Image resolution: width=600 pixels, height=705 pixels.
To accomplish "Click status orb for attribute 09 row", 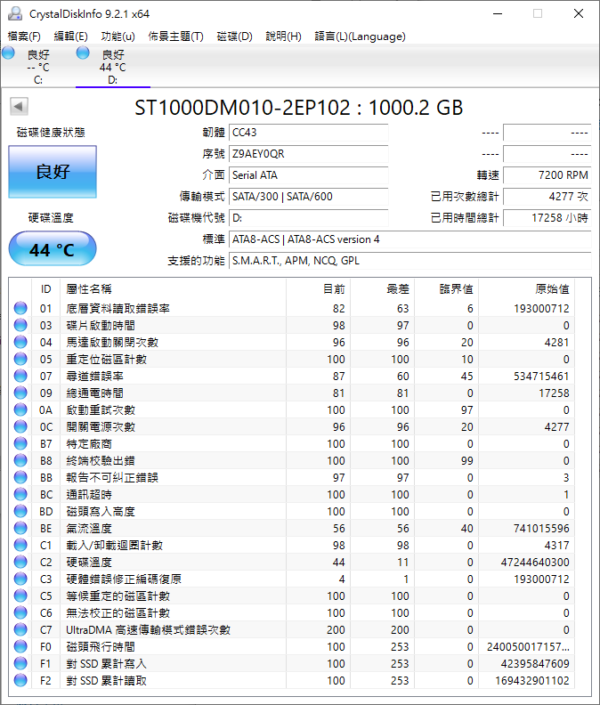I will click(x=20, y=393).
